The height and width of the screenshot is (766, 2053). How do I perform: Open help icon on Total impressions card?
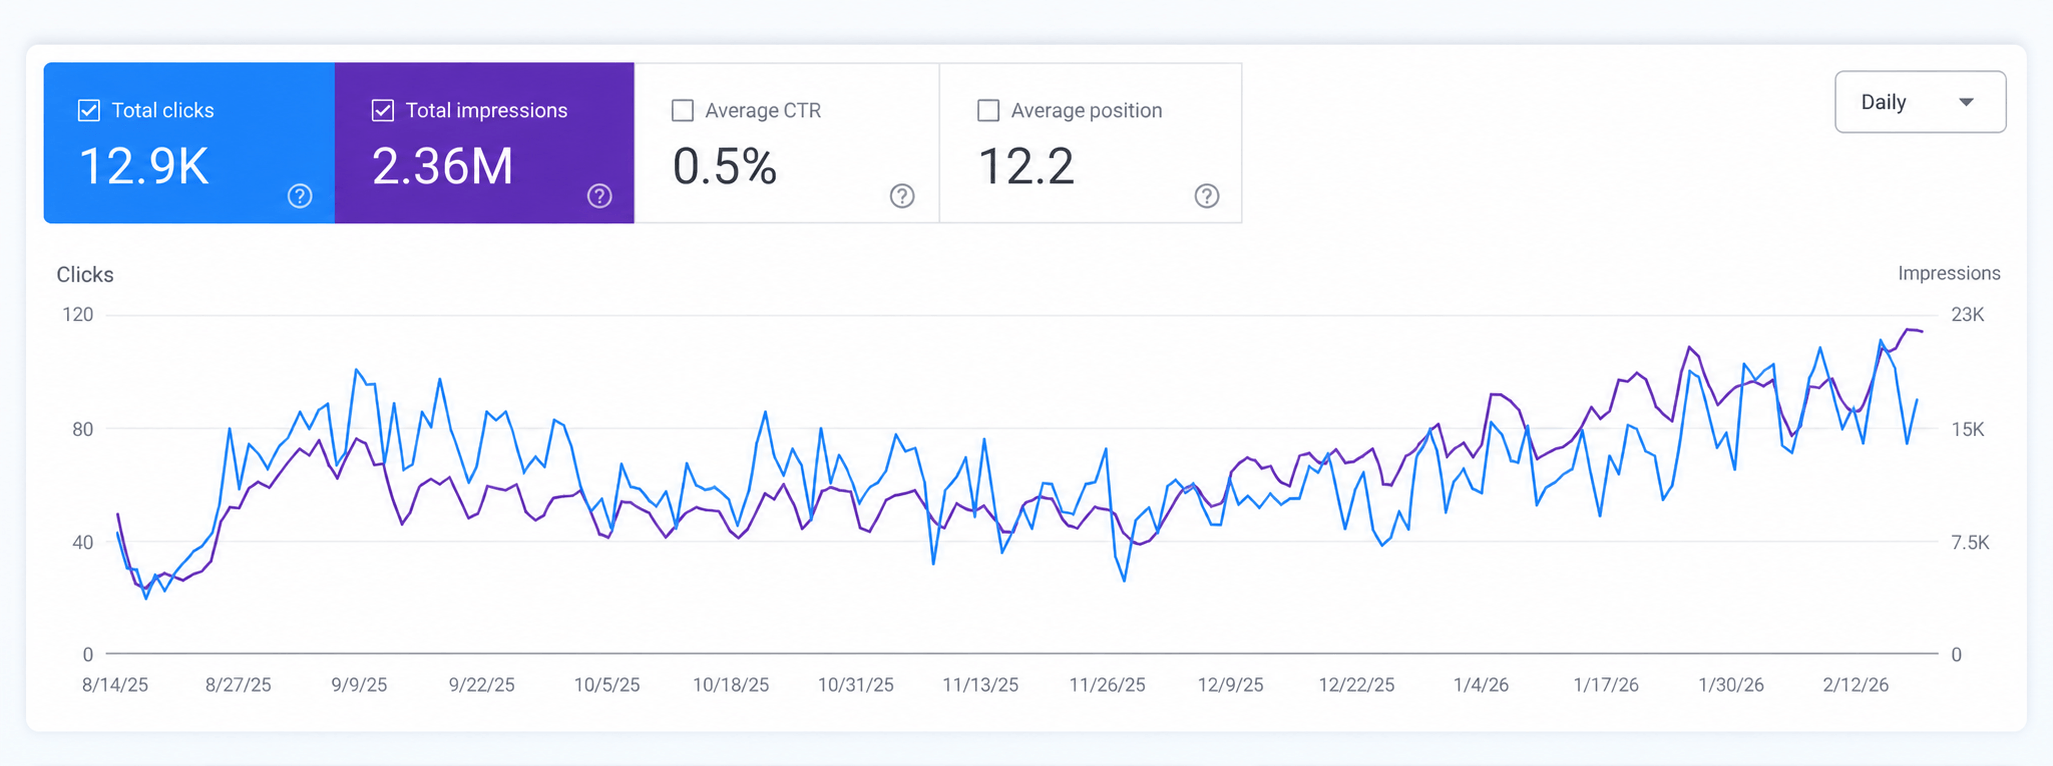(x=599, y=196)
